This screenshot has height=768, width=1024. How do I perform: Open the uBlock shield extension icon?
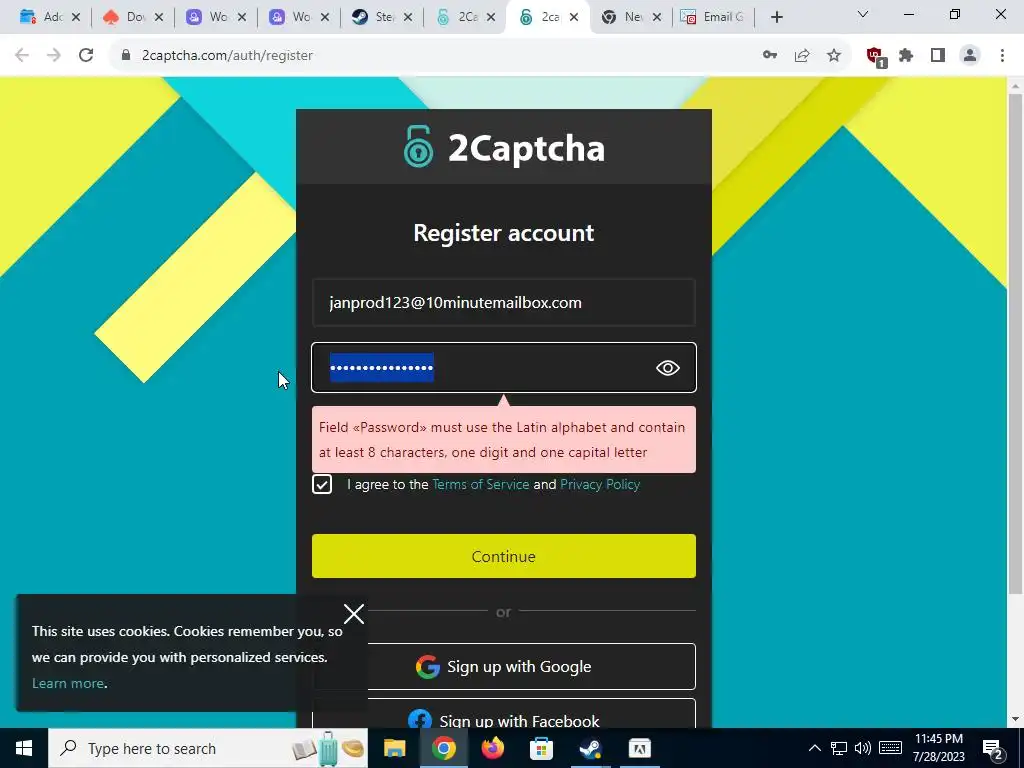pyautogui.click(x=875, y=57)
